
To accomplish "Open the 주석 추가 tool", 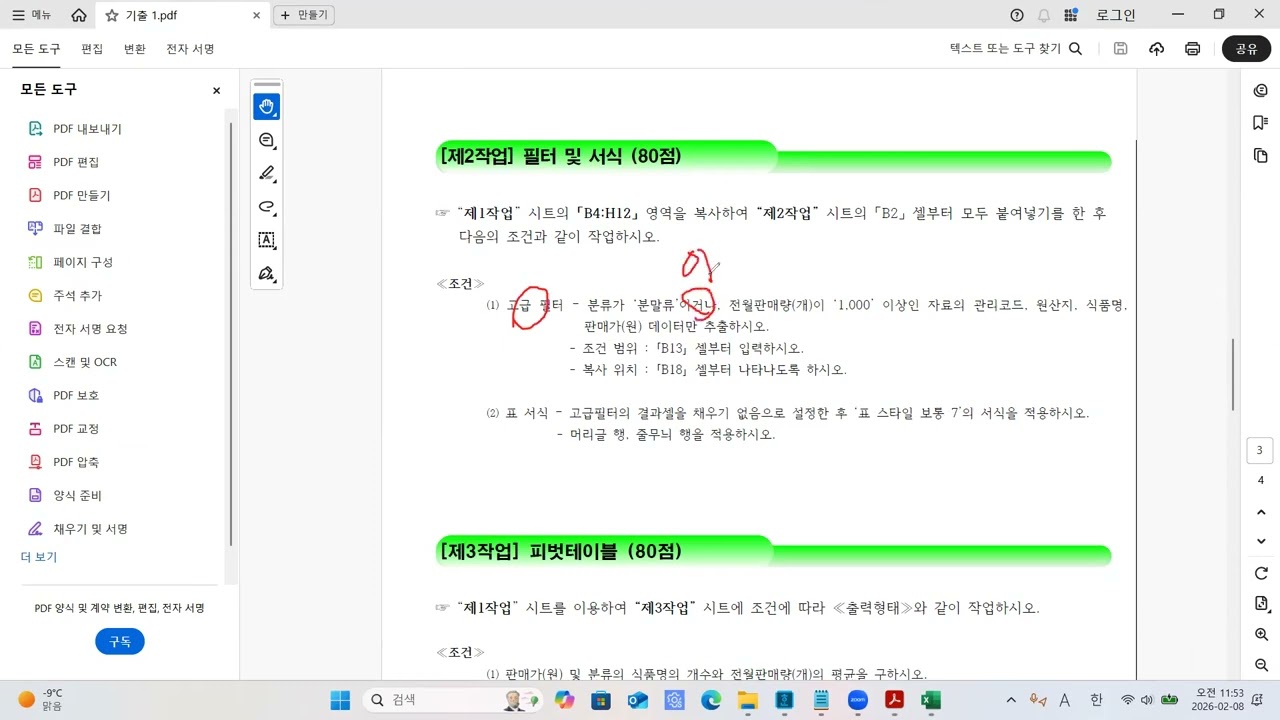I will tap(76, 295).
